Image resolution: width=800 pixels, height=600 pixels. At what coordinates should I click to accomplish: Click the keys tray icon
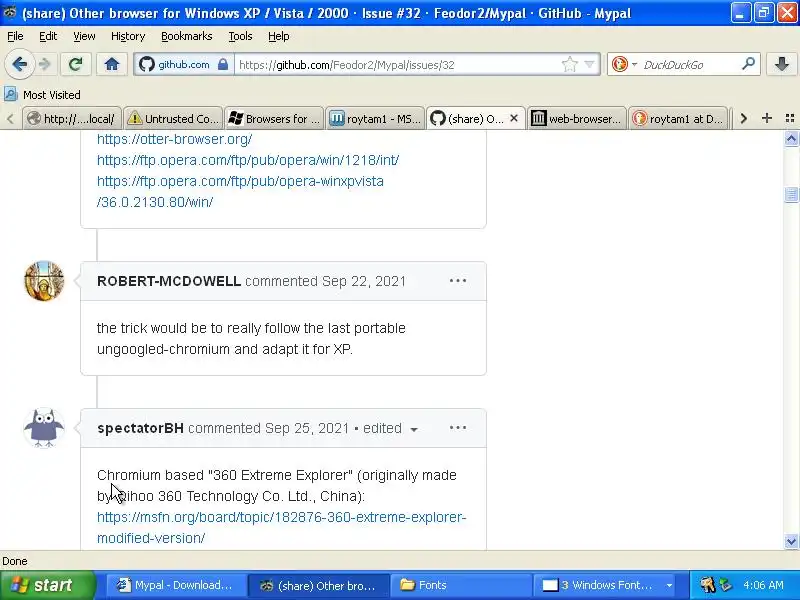(707, 585)
